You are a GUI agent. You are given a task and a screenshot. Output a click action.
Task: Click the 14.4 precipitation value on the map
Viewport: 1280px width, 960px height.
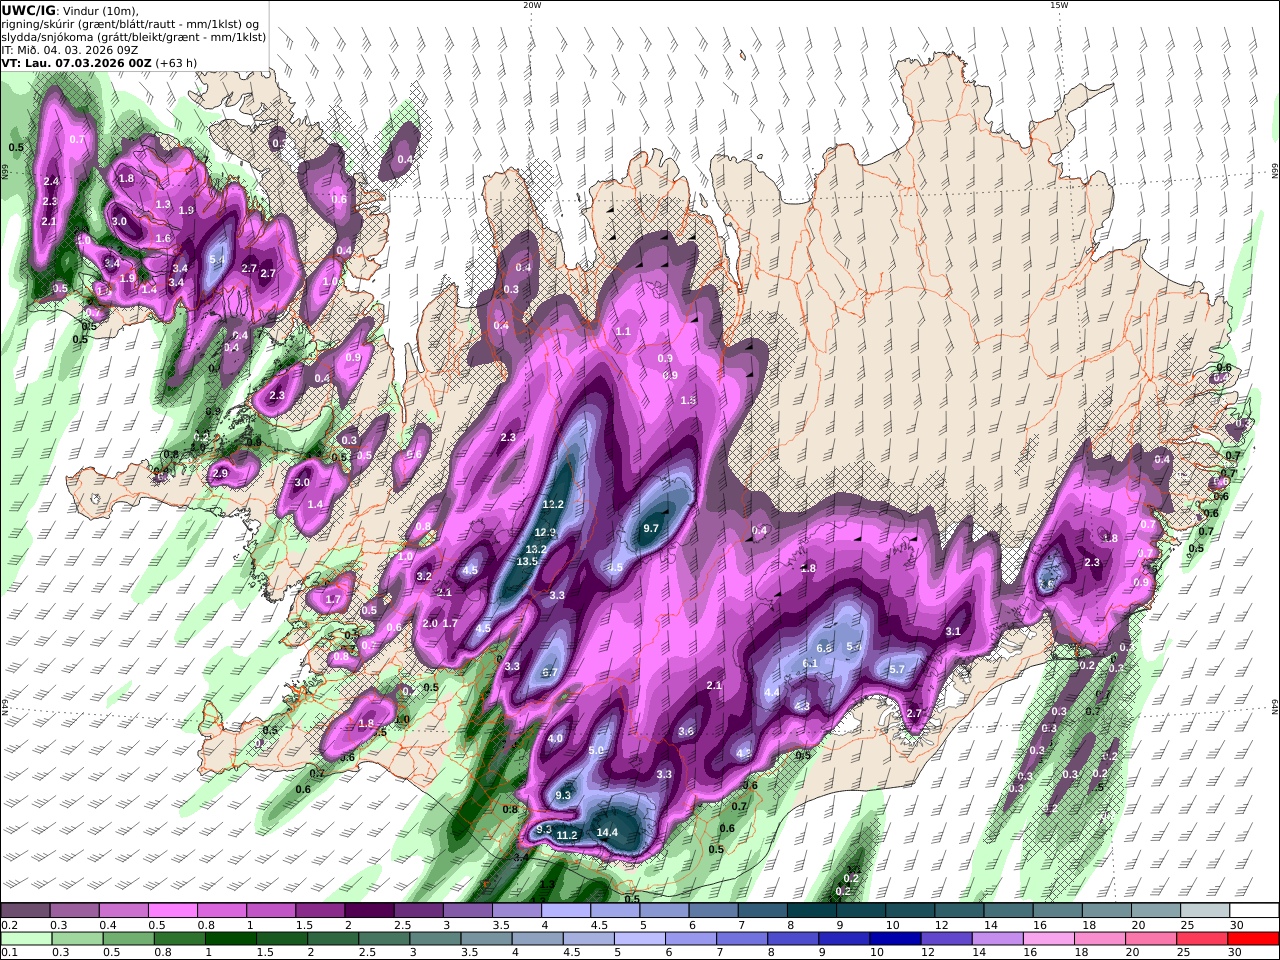coord(607,833)
